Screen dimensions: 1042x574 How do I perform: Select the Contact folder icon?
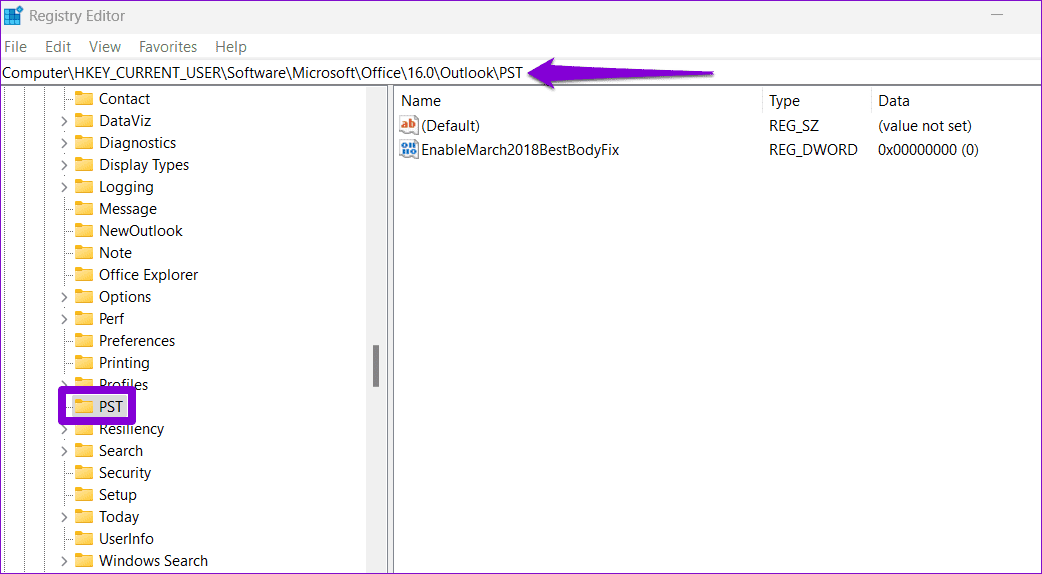(84, 99)
